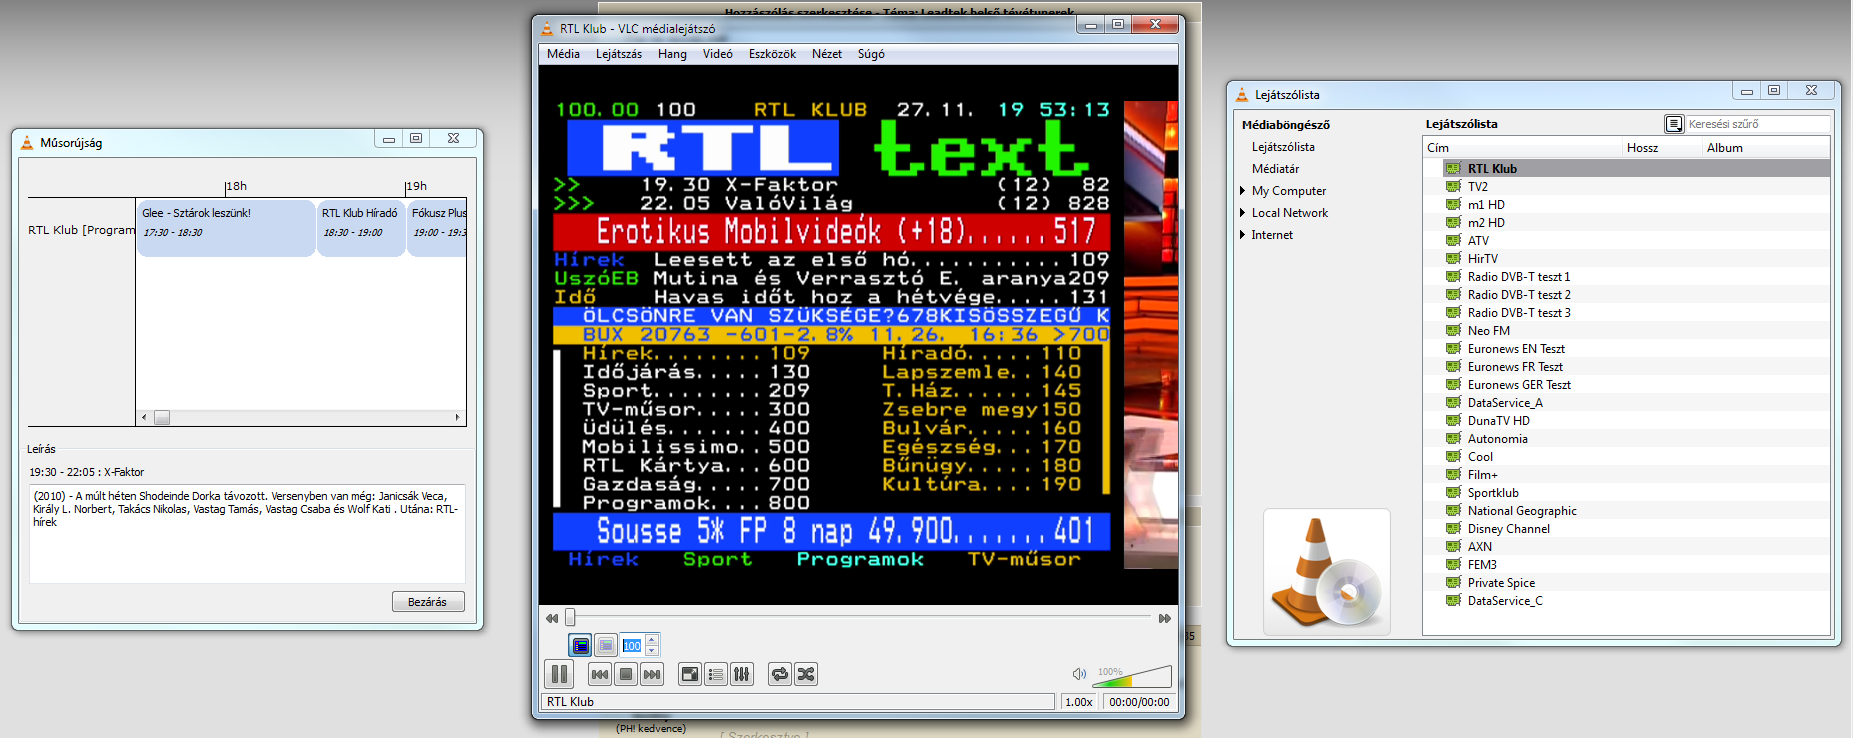
Task: Click ATV channel icon
Action: (x=1454, y=240)
